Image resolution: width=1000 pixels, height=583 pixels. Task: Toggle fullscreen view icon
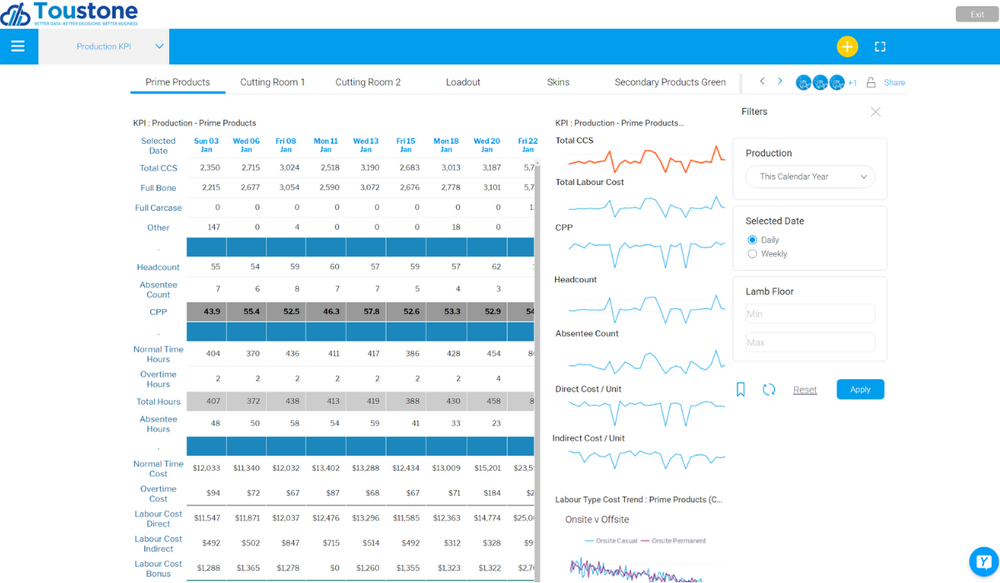point(880,47)
